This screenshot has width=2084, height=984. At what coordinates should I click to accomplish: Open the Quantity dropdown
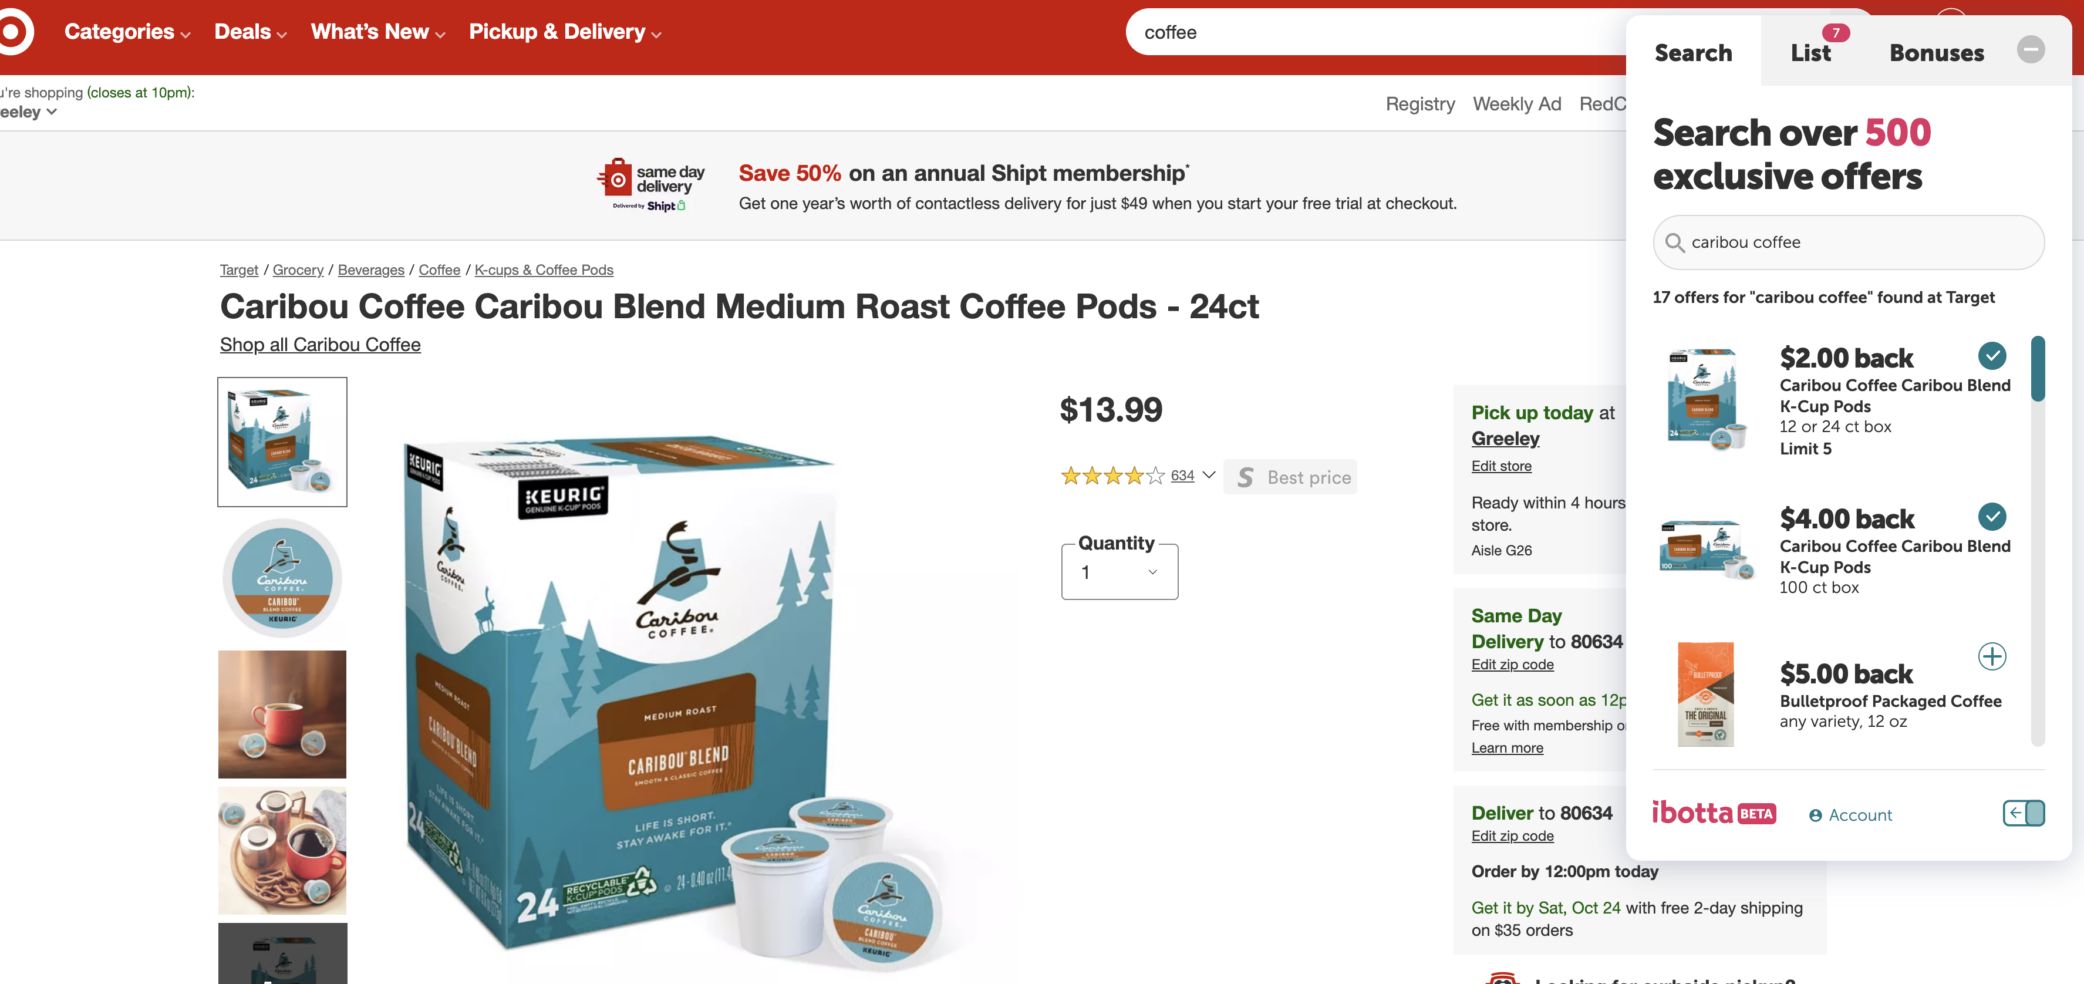[x=1119, y=572]
